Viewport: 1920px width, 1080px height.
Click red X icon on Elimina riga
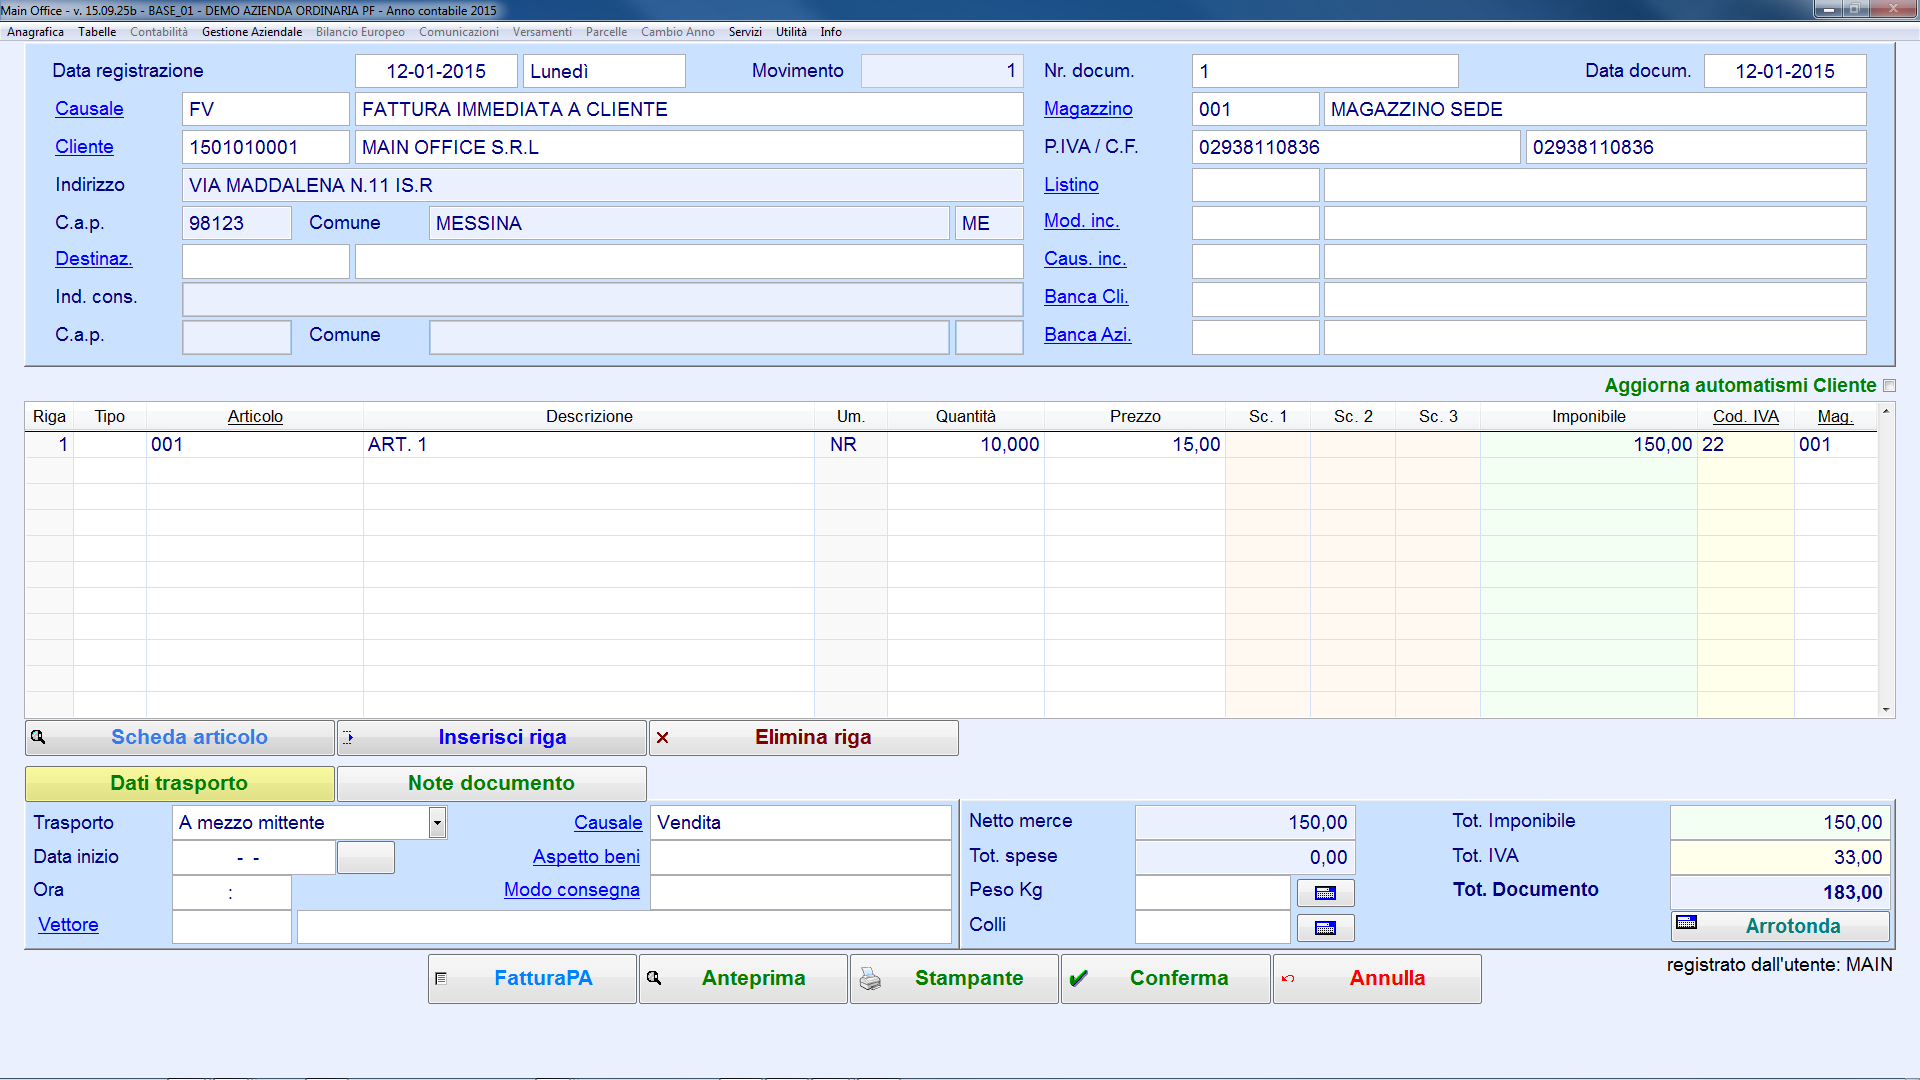click(662, 738)
